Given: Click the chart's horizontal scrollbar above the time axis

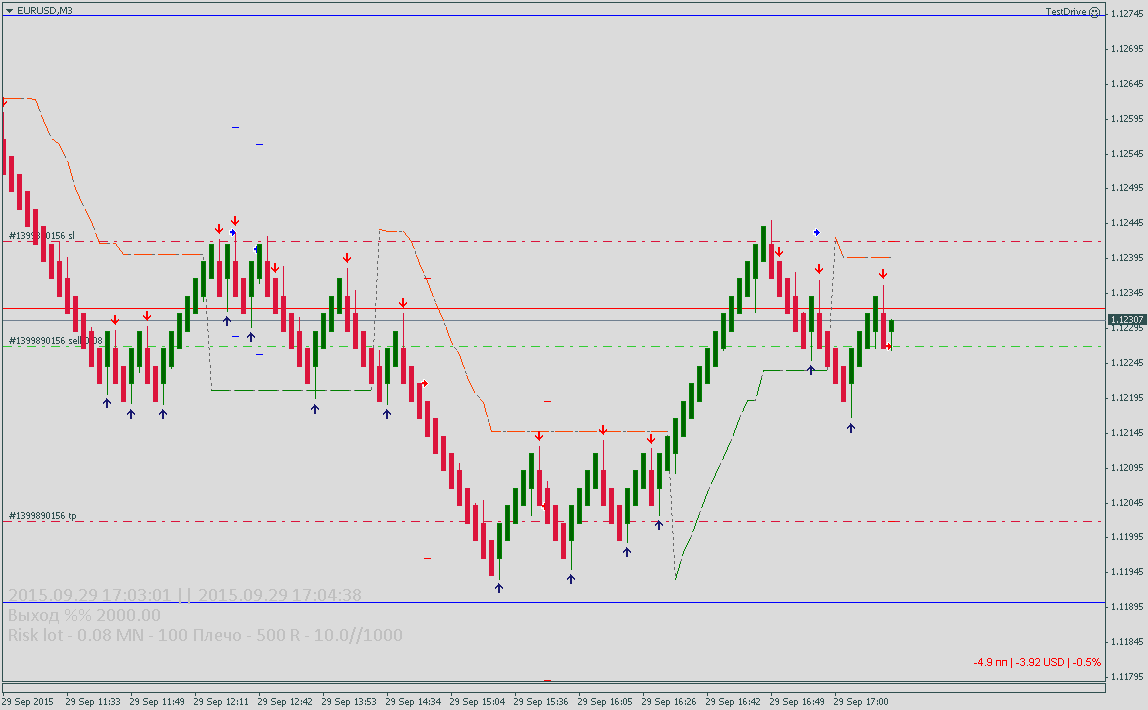Looking at the screenshot, I should point(554,687).
